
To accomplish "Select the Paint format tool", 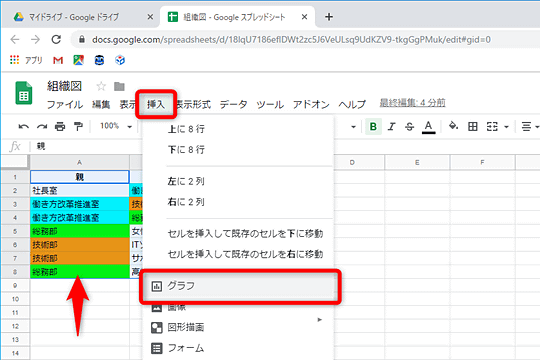I will tap(79, 127).
